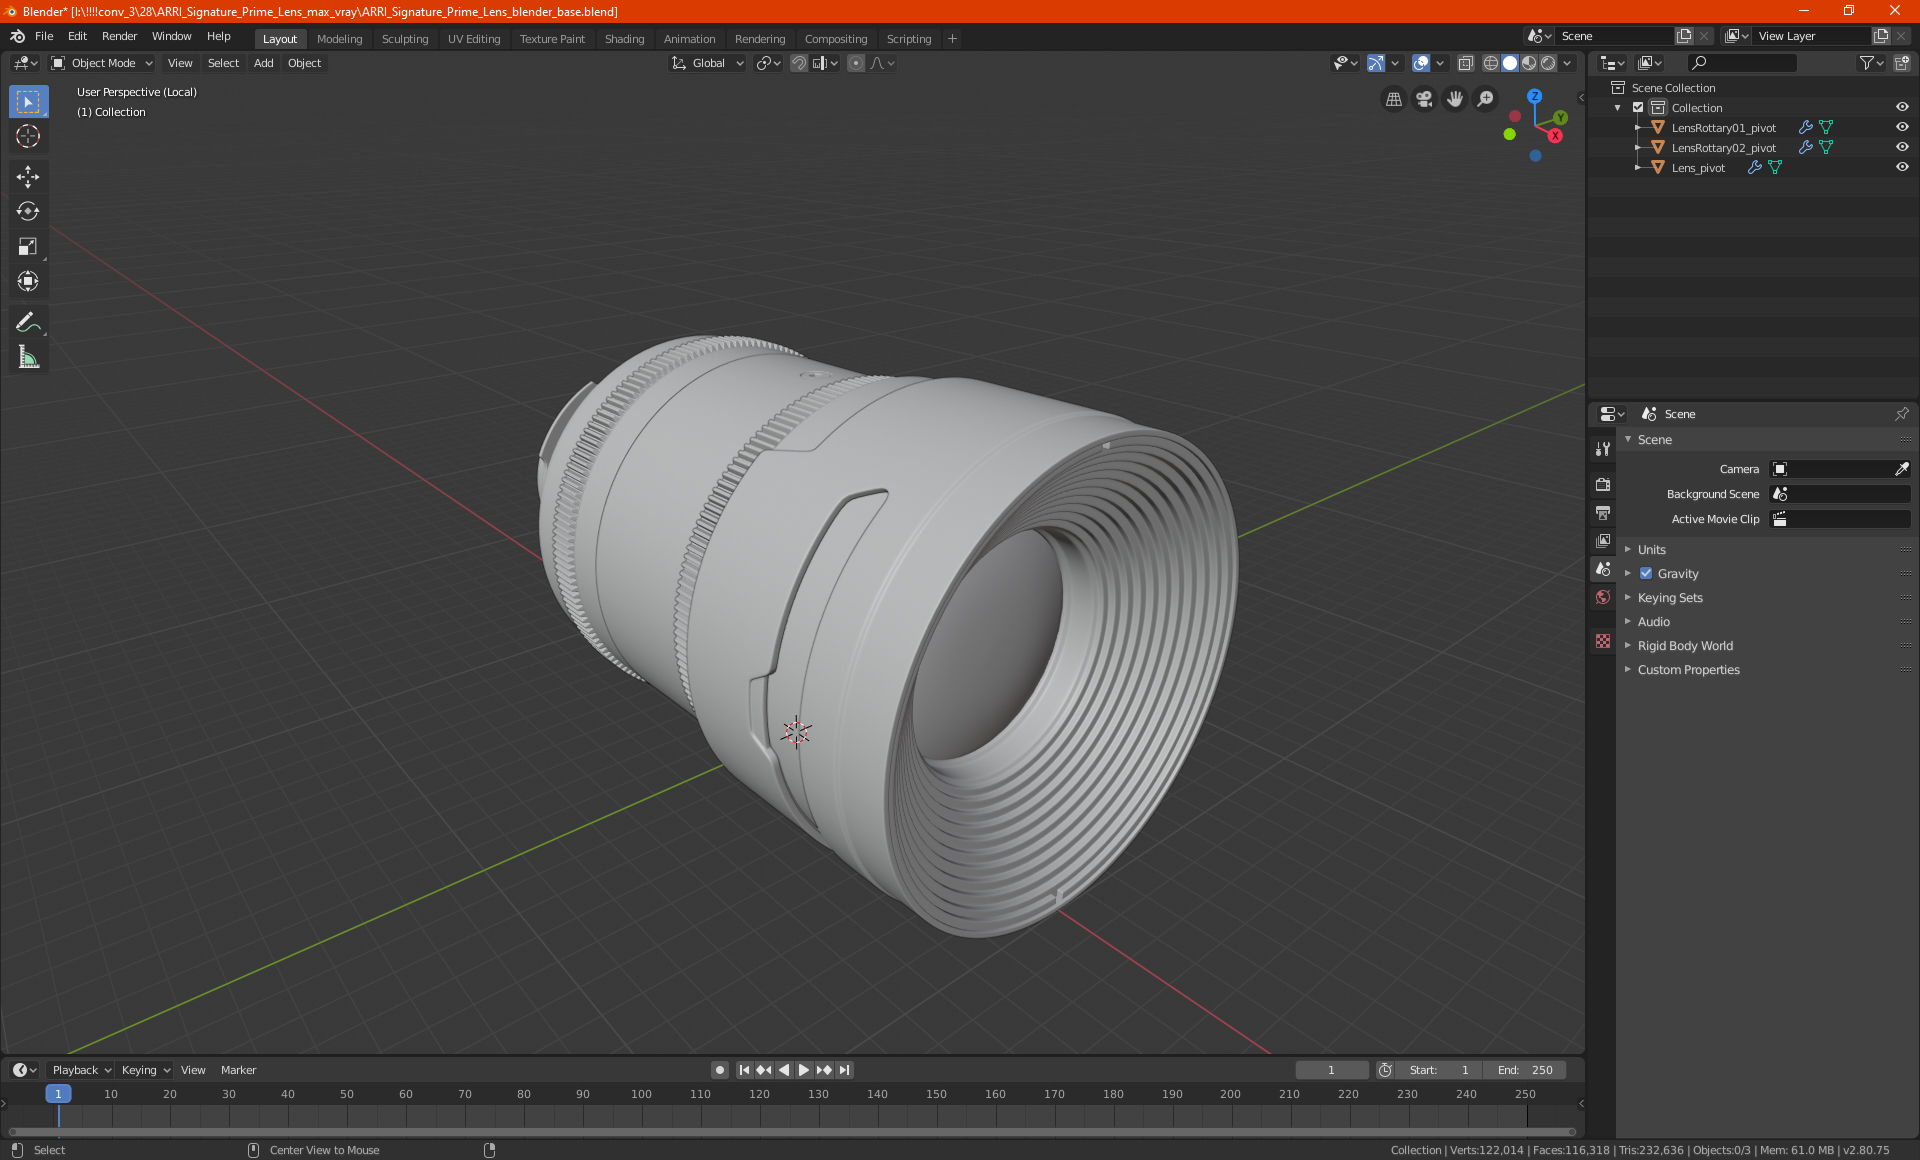Activate the Measure tool

[28, 357]
